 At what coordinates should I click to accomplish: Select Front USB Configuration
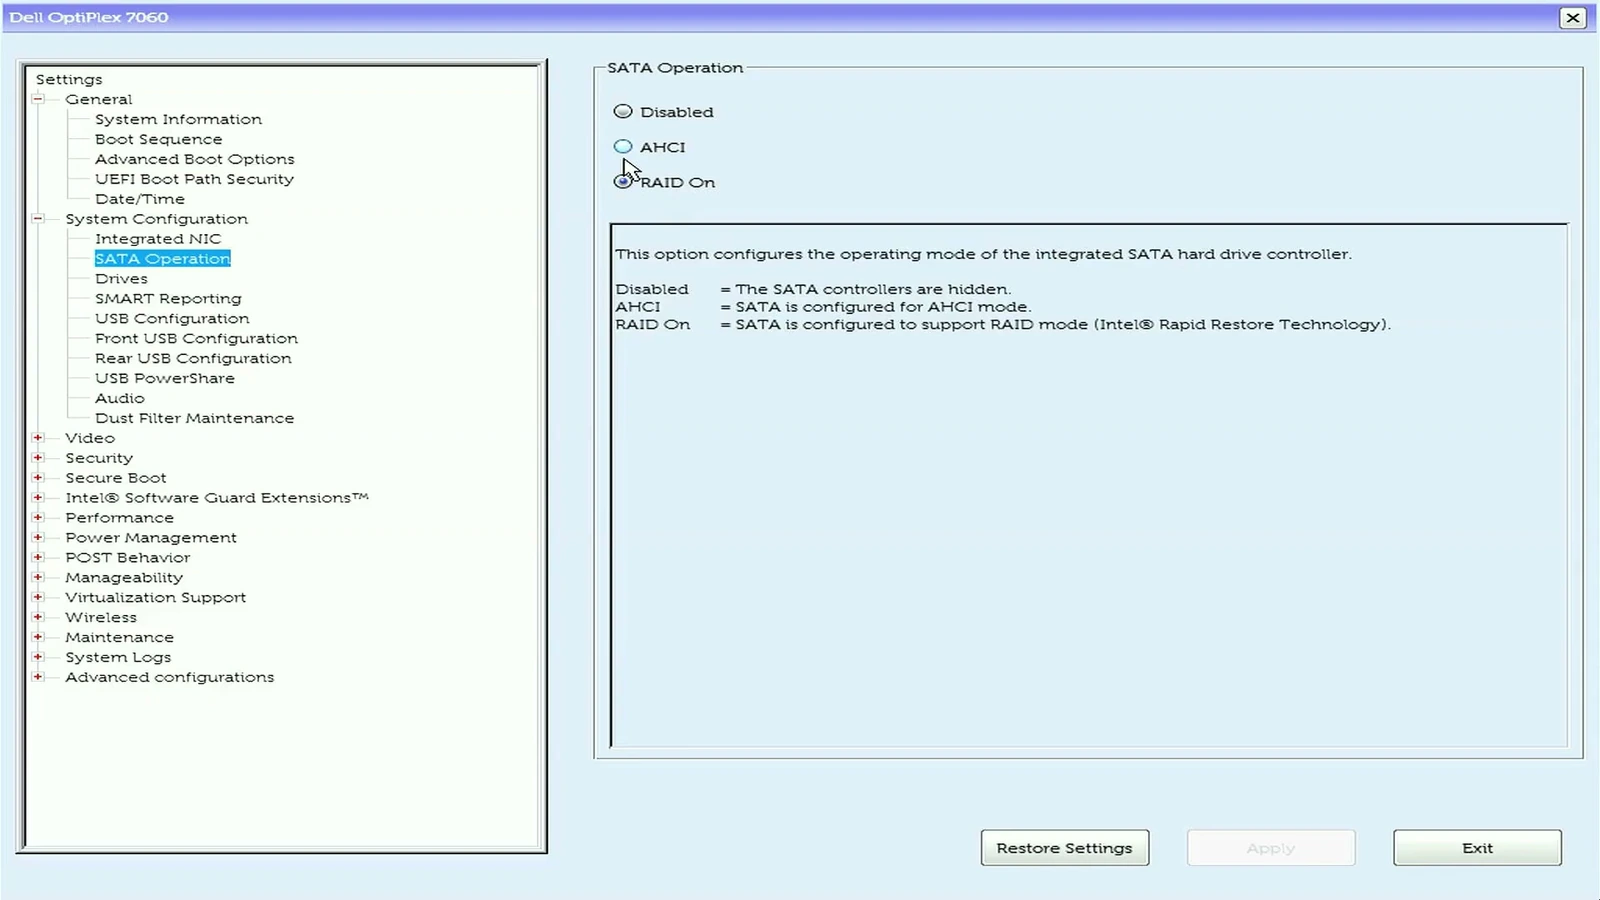(196, 339)
